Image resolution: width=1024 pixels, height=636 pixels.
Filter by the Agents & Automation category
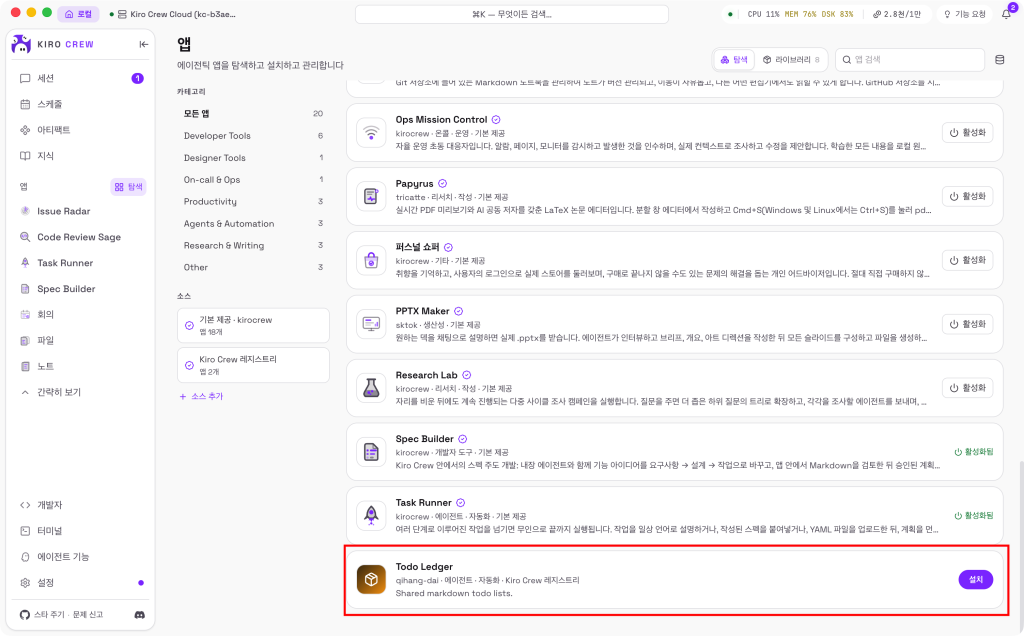pyautogui.click(x=253, y=223)
